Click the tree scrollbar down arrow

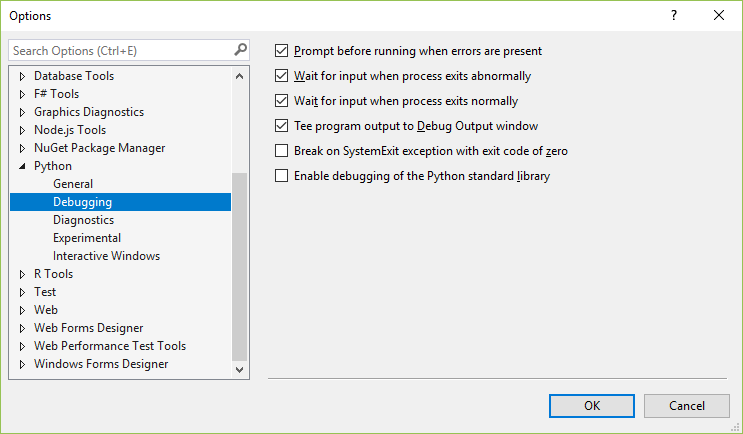click(x=239, y=369)
